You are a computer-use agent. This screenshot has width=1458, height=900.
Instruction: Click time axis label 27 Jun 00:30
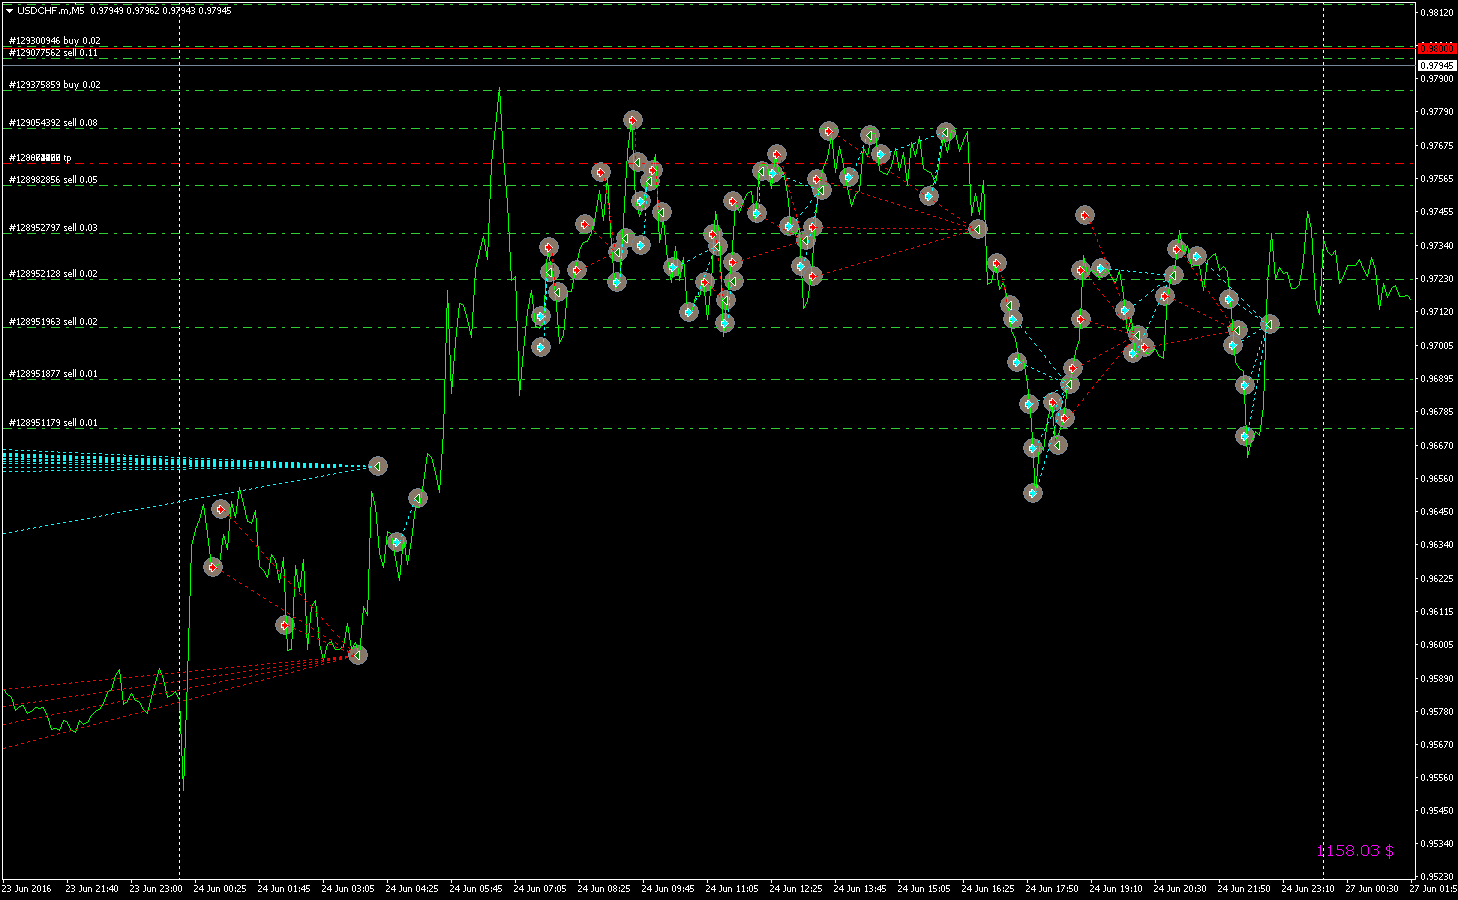[x=1372, y=888]
